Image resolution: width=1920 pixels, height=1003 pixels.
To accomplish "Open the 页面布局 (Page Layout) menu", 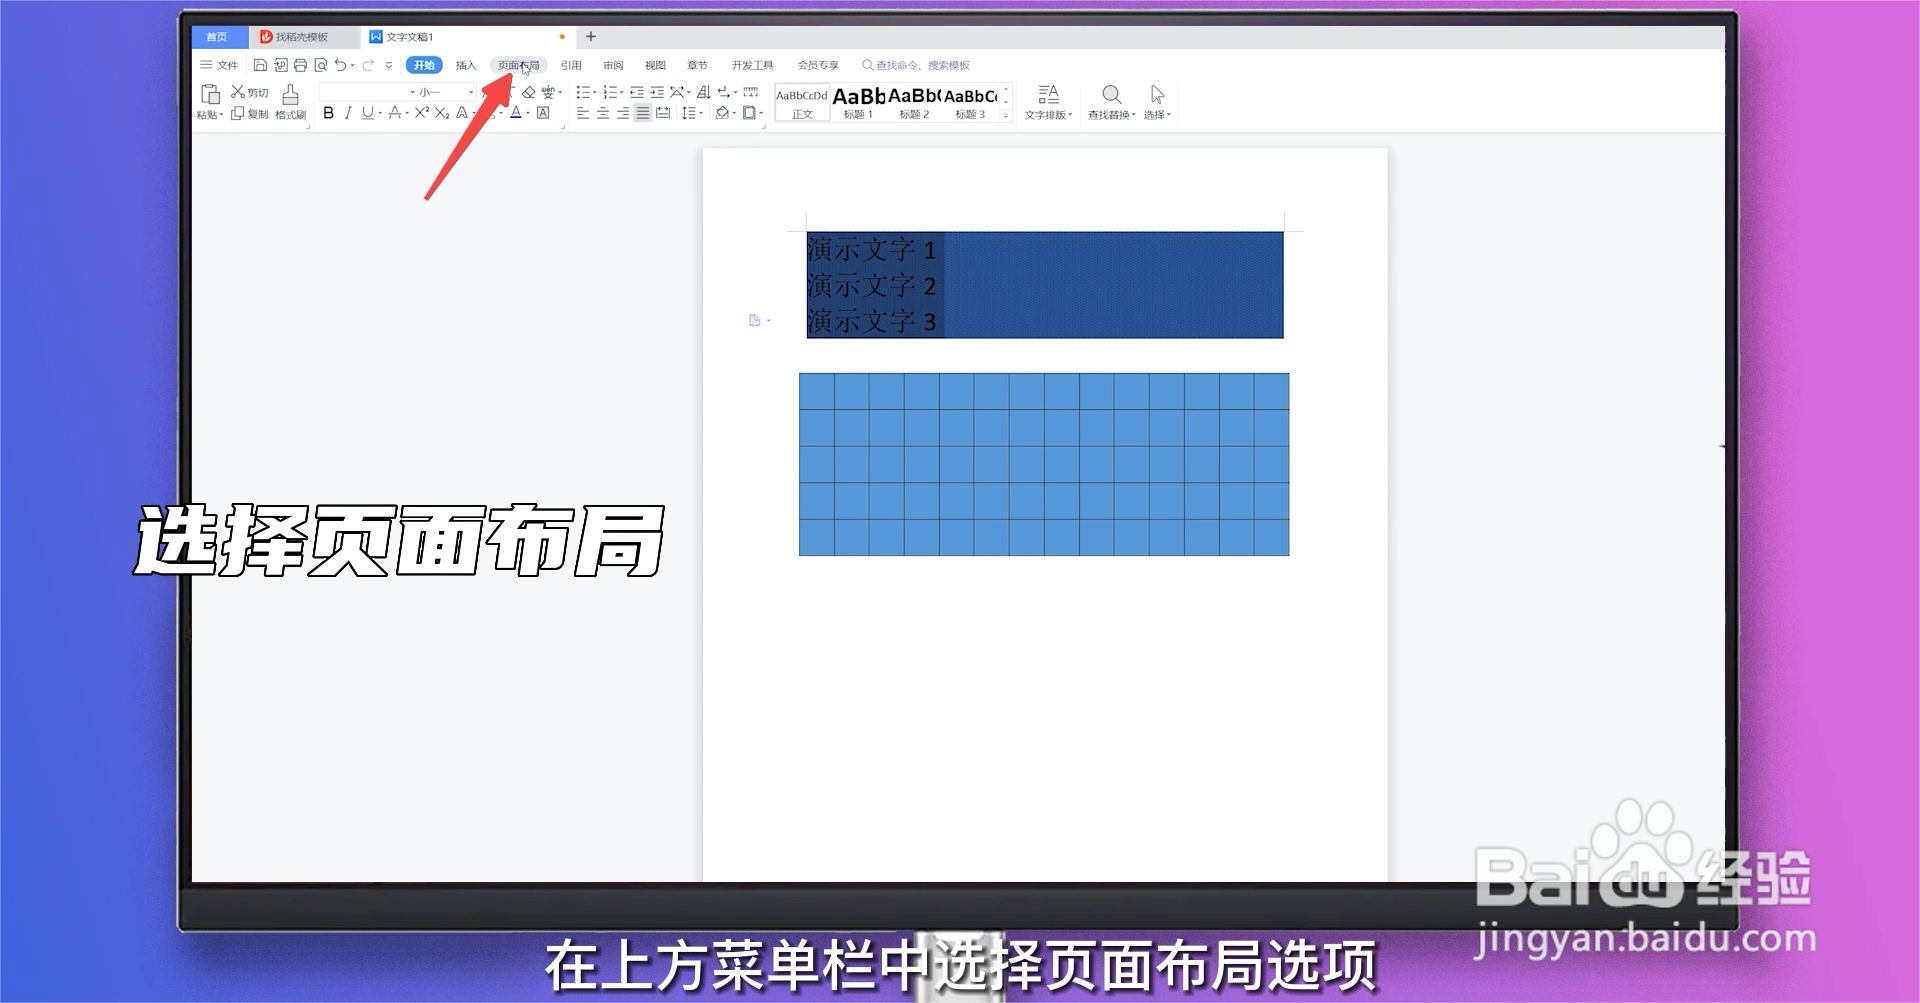I will pyautogui.click(x=520, y=64).
